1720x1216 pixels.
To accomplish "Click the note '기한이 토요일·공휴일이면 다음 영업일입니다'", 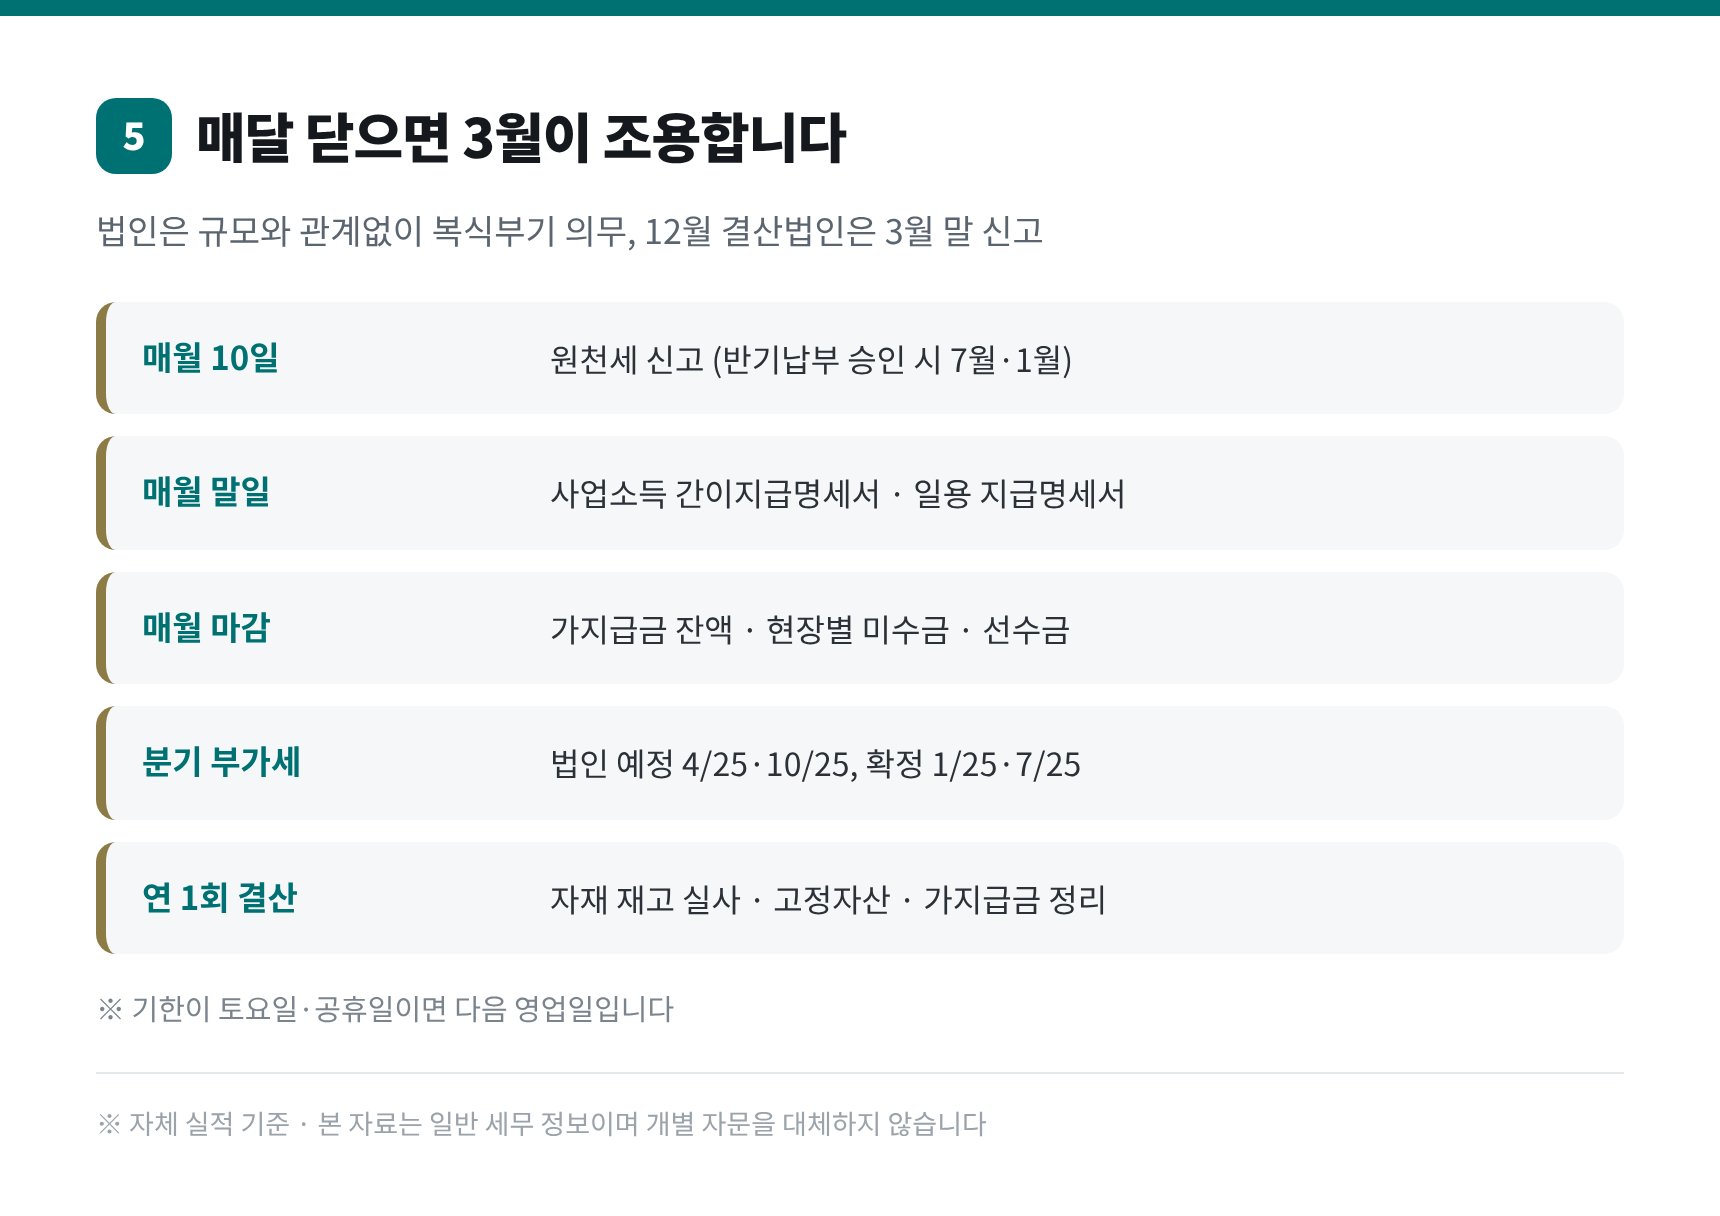I will point(385,1009).
